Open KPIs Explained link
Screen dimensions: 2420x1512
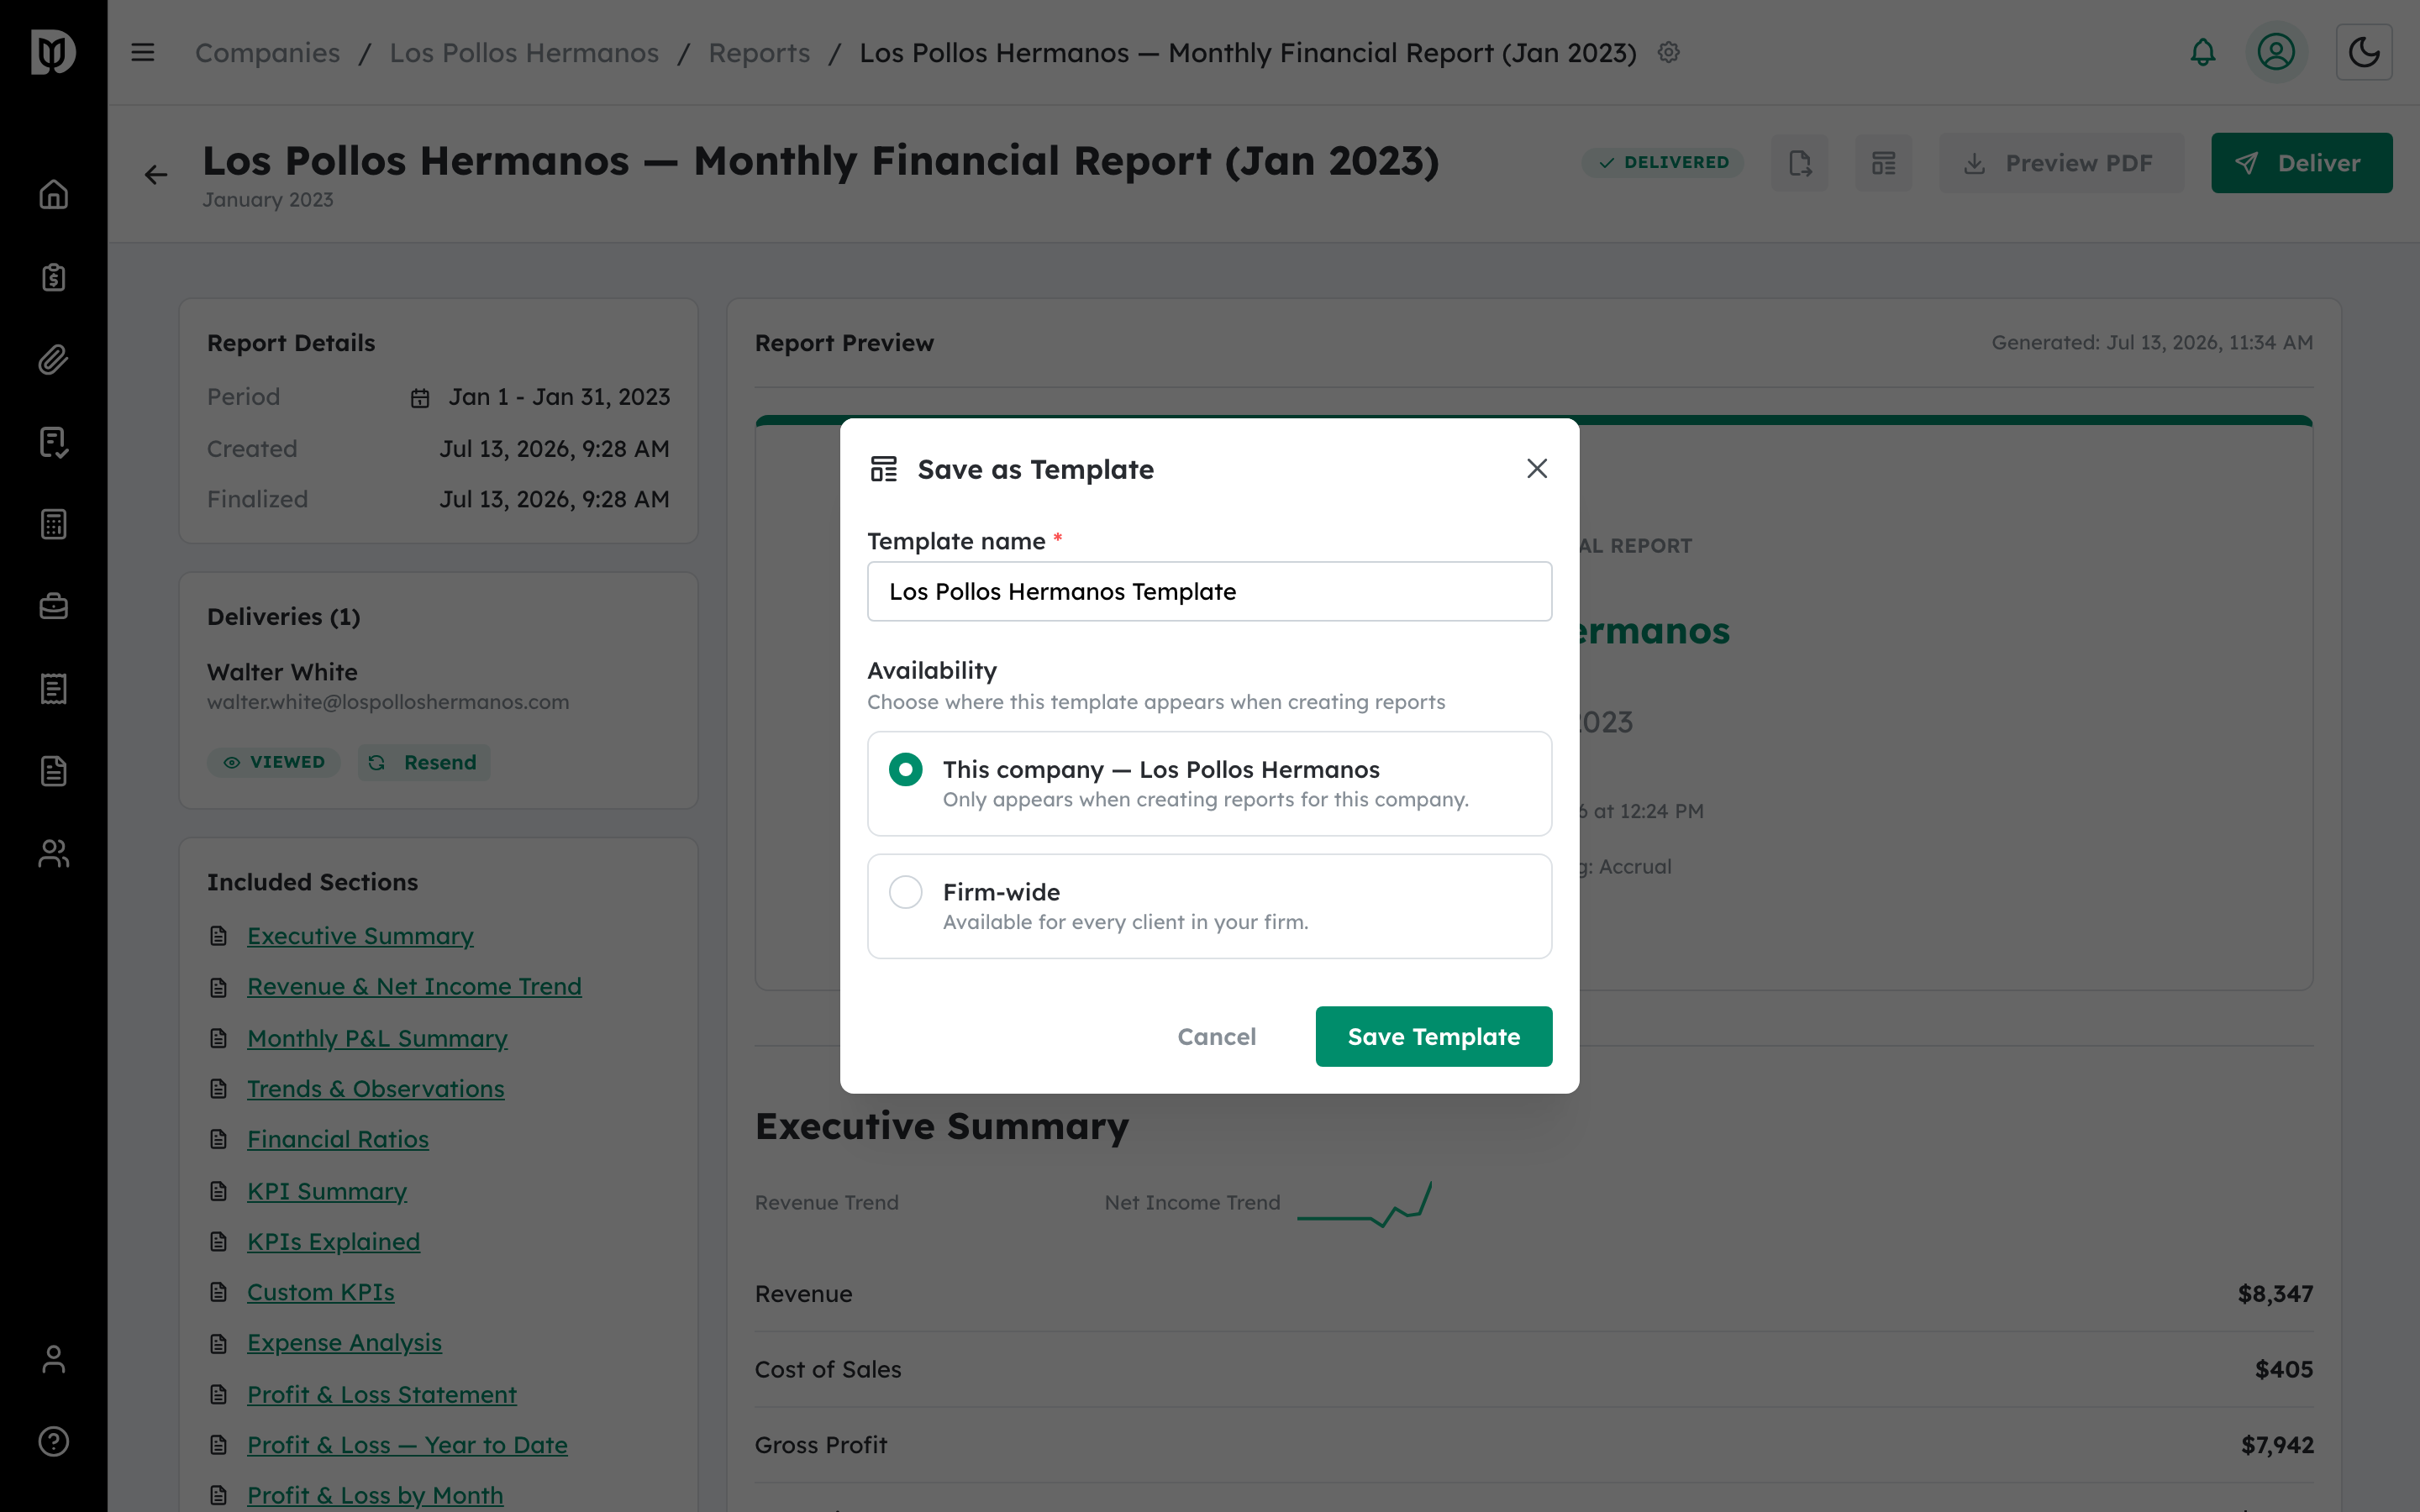[x=333, y=1241]
